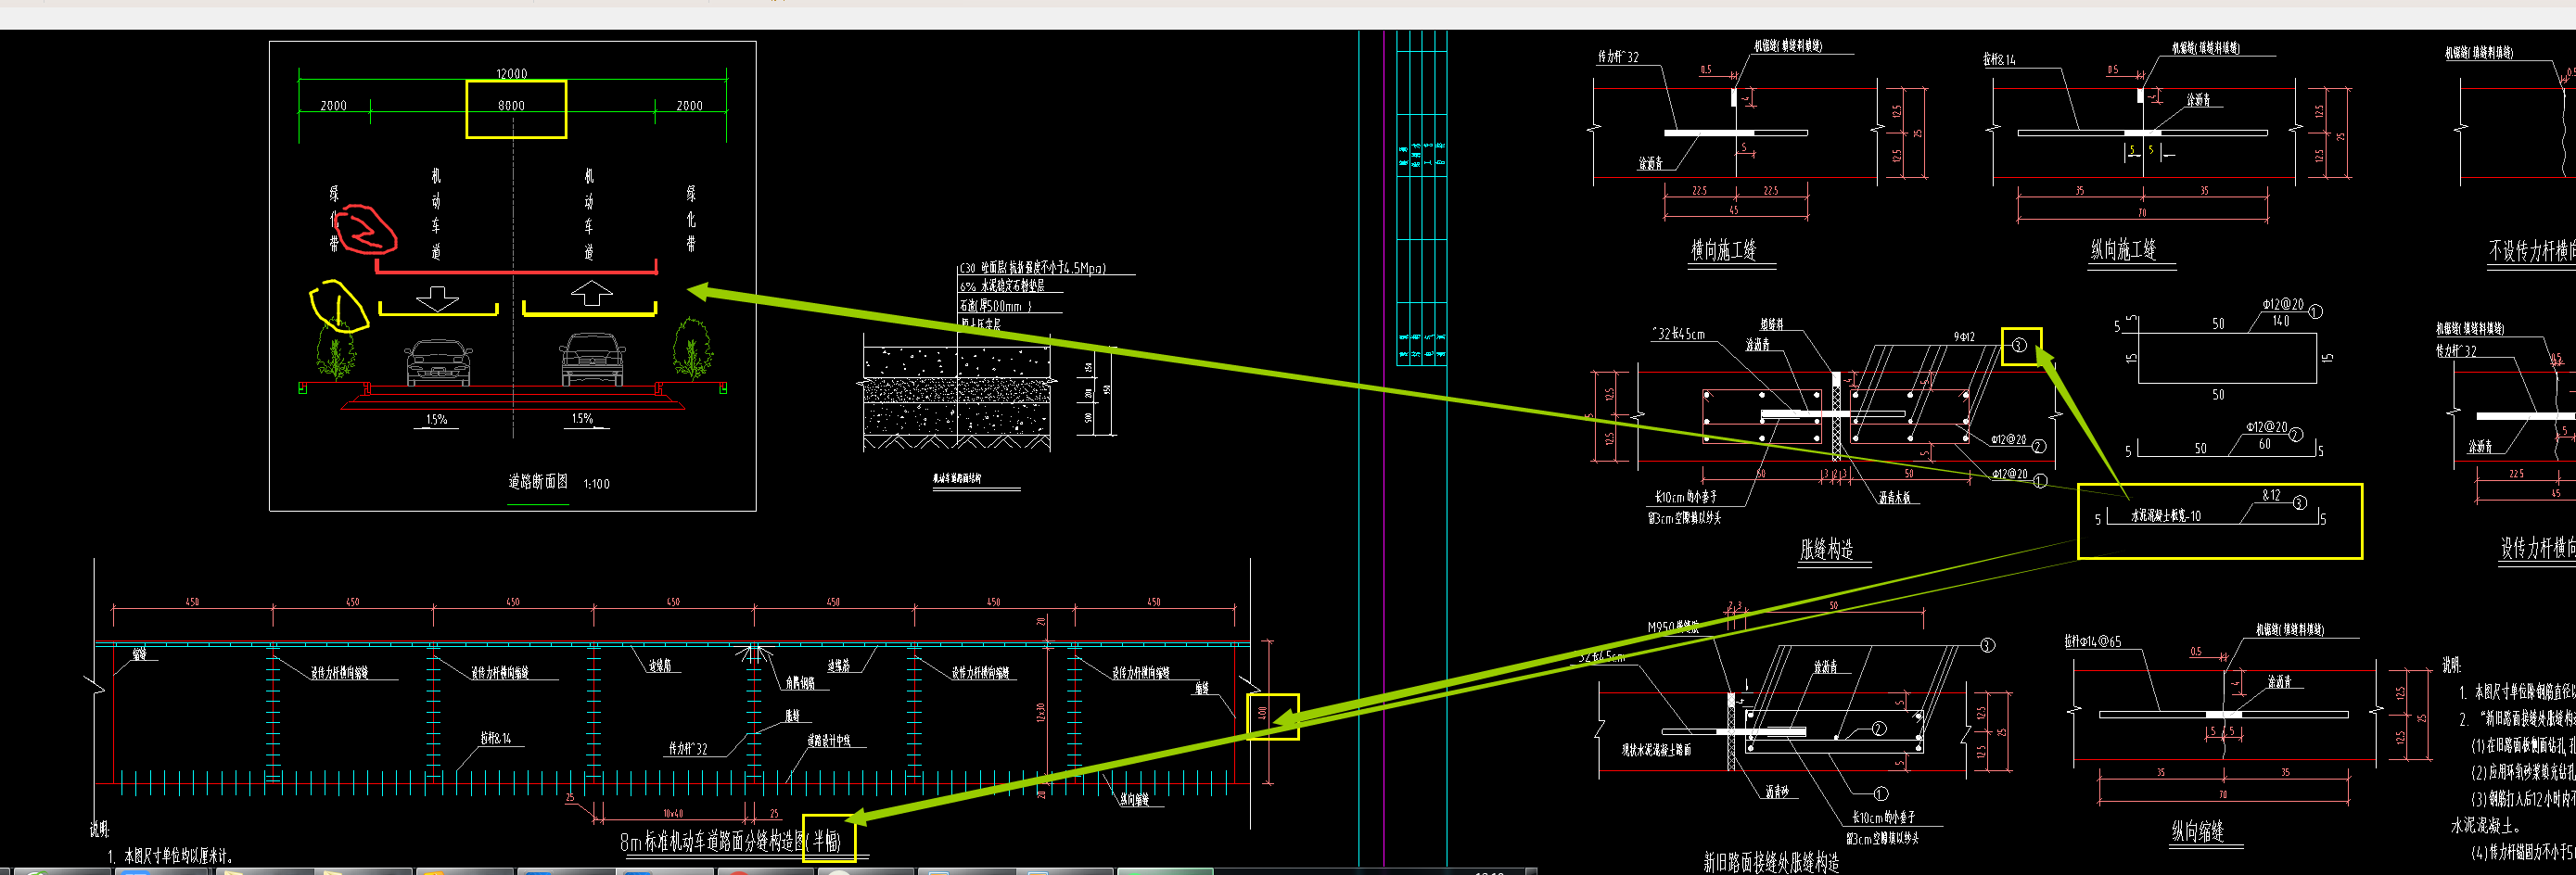Viewport: 2576px width, 875px height.
Task: Click the 道路断面图 drawing title
Action: (x=538, y=482)
